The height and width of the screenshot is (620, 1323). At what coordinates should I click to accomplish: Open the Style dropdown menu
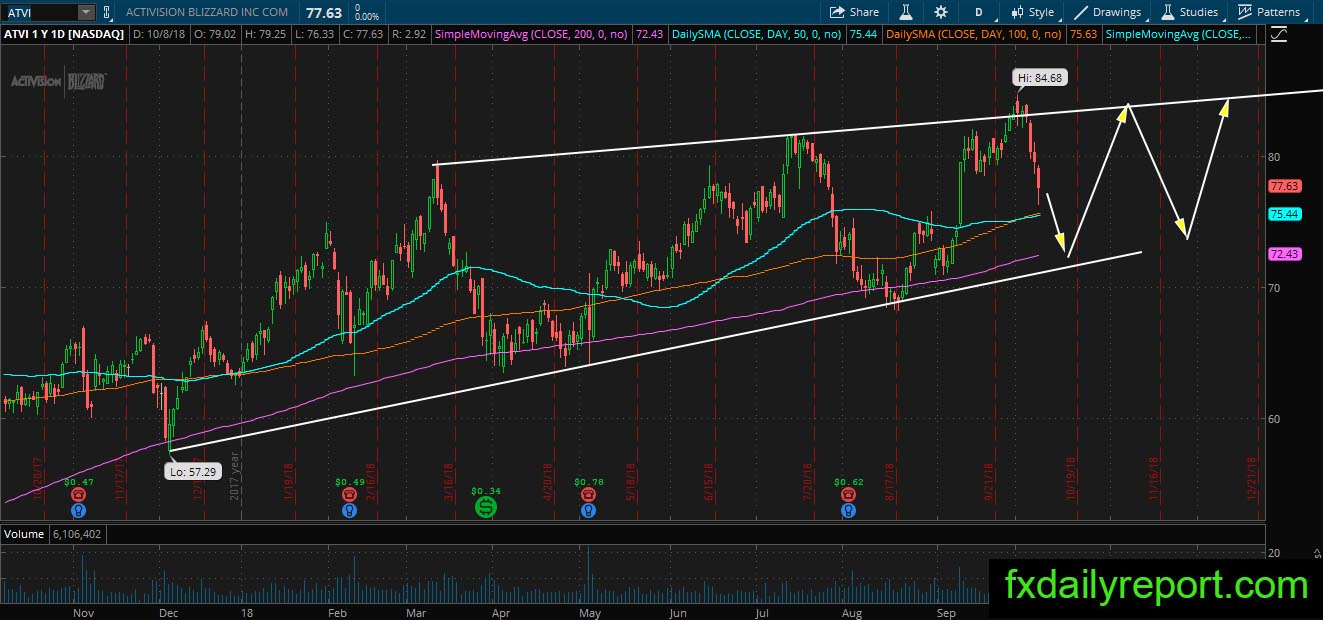point(1032,12)
